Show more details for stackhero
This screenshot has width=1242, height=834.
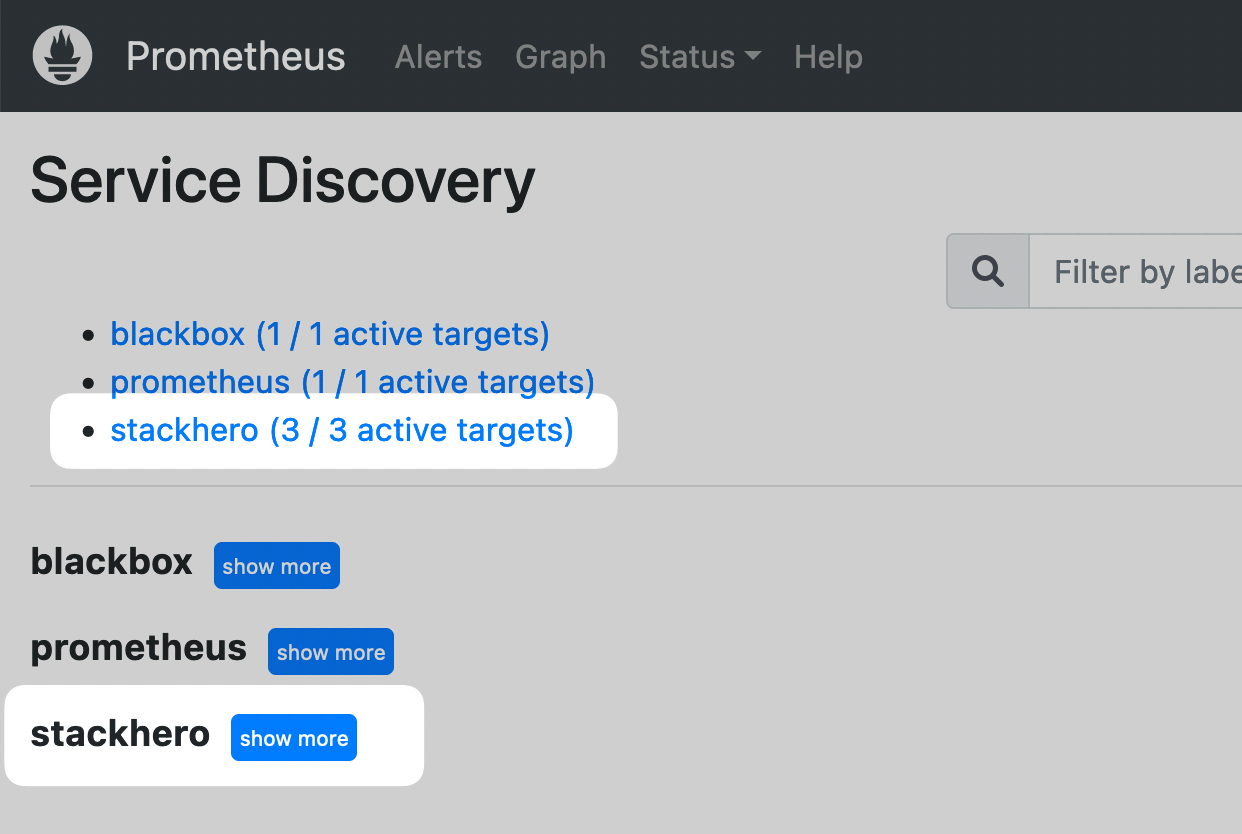(293, 737)
